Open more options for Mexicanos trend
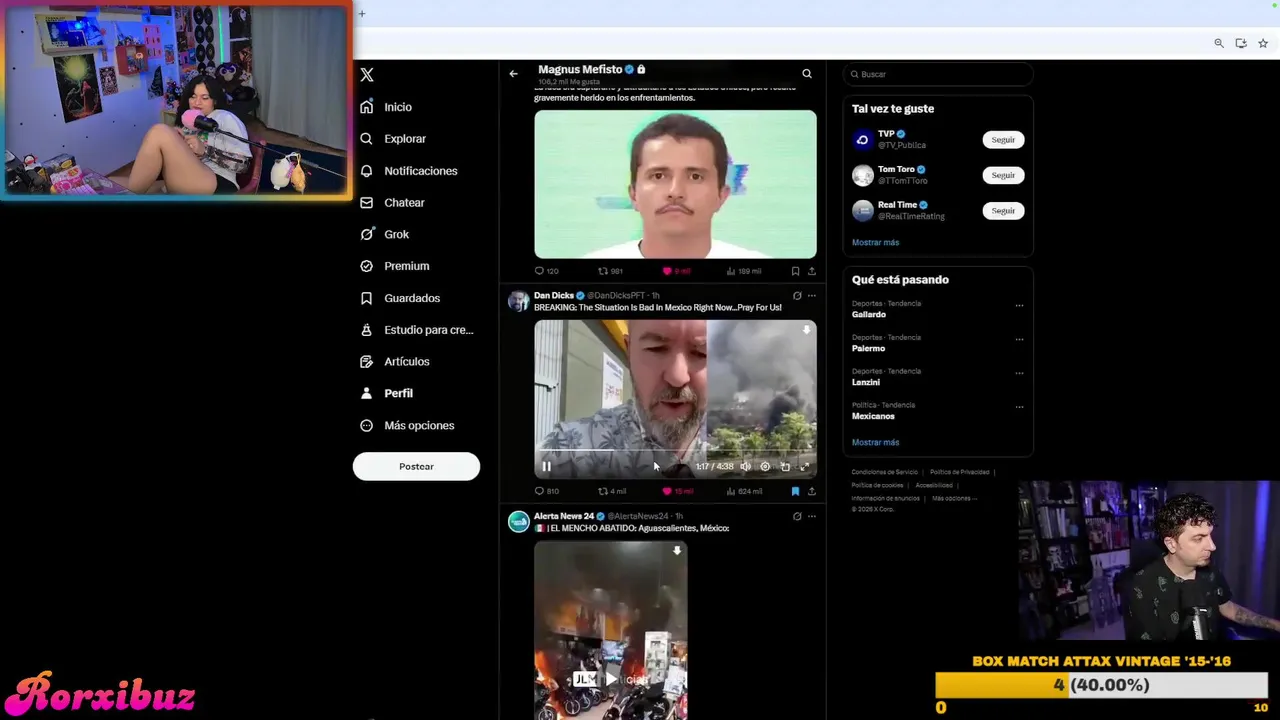This screenshot has height=720, width=1280. pos(1019,407)
